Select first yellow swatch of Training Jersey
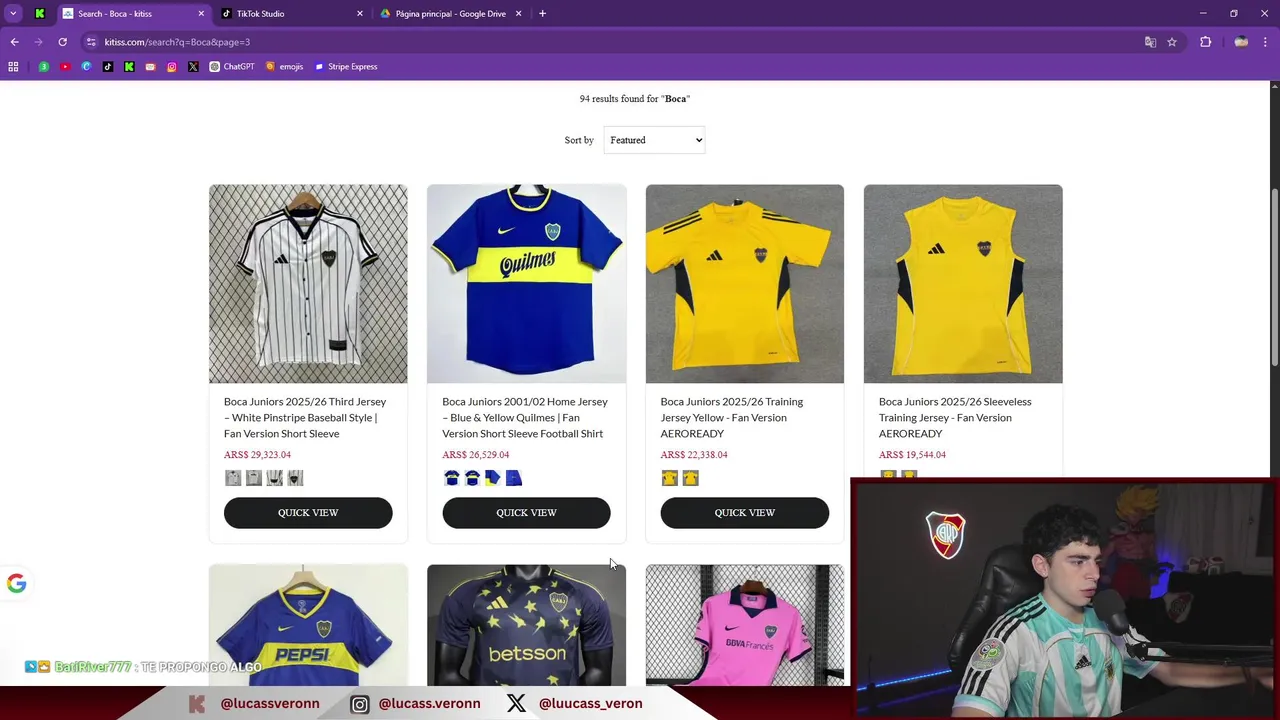This screenshot has height=720, width=1280. coord(669,478)
